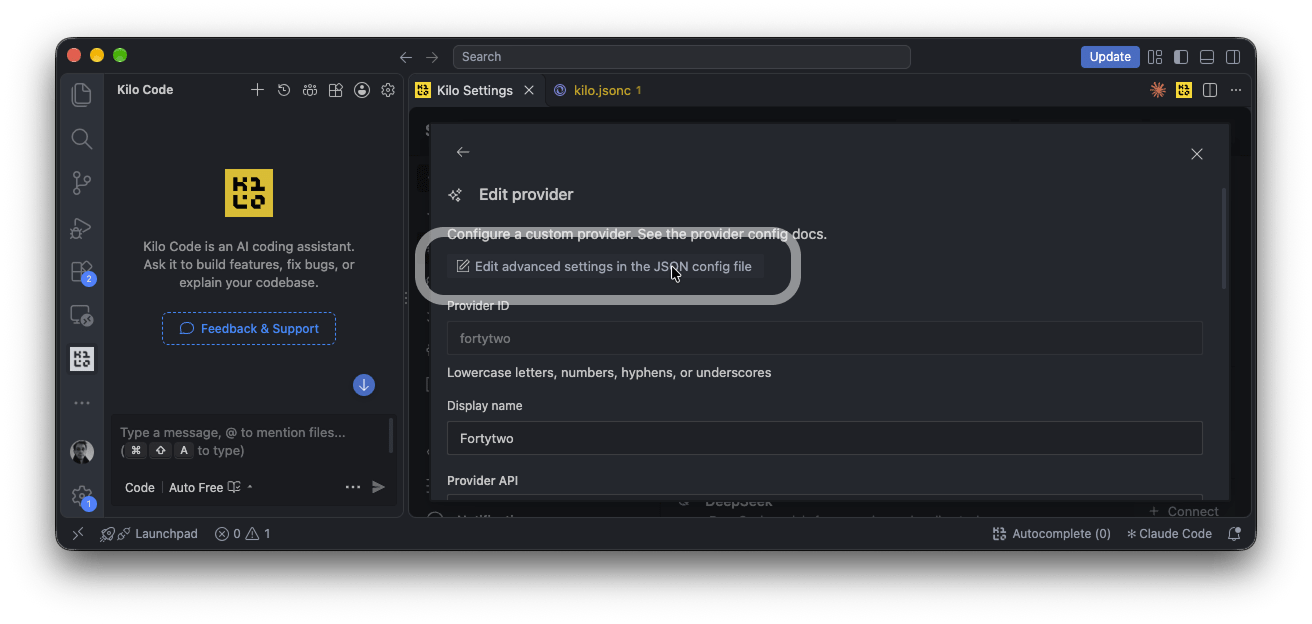Viewport: 1312px width, 624px height.
Task: Show additional views via activity bar ellipsis
Action: click(x=82, y=403)
